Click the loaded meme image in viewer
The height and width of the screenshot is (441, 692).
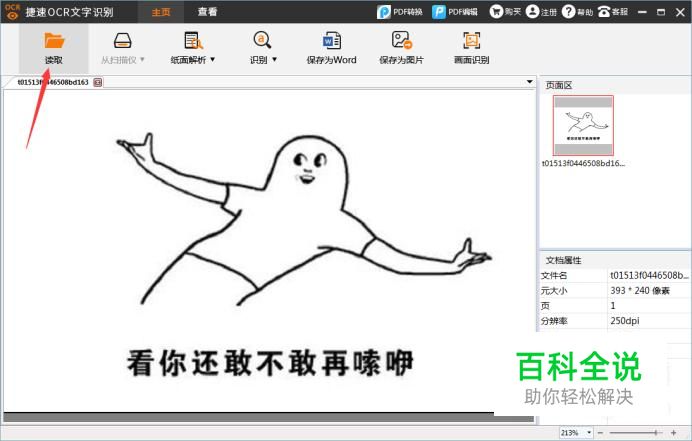(268, 250)
